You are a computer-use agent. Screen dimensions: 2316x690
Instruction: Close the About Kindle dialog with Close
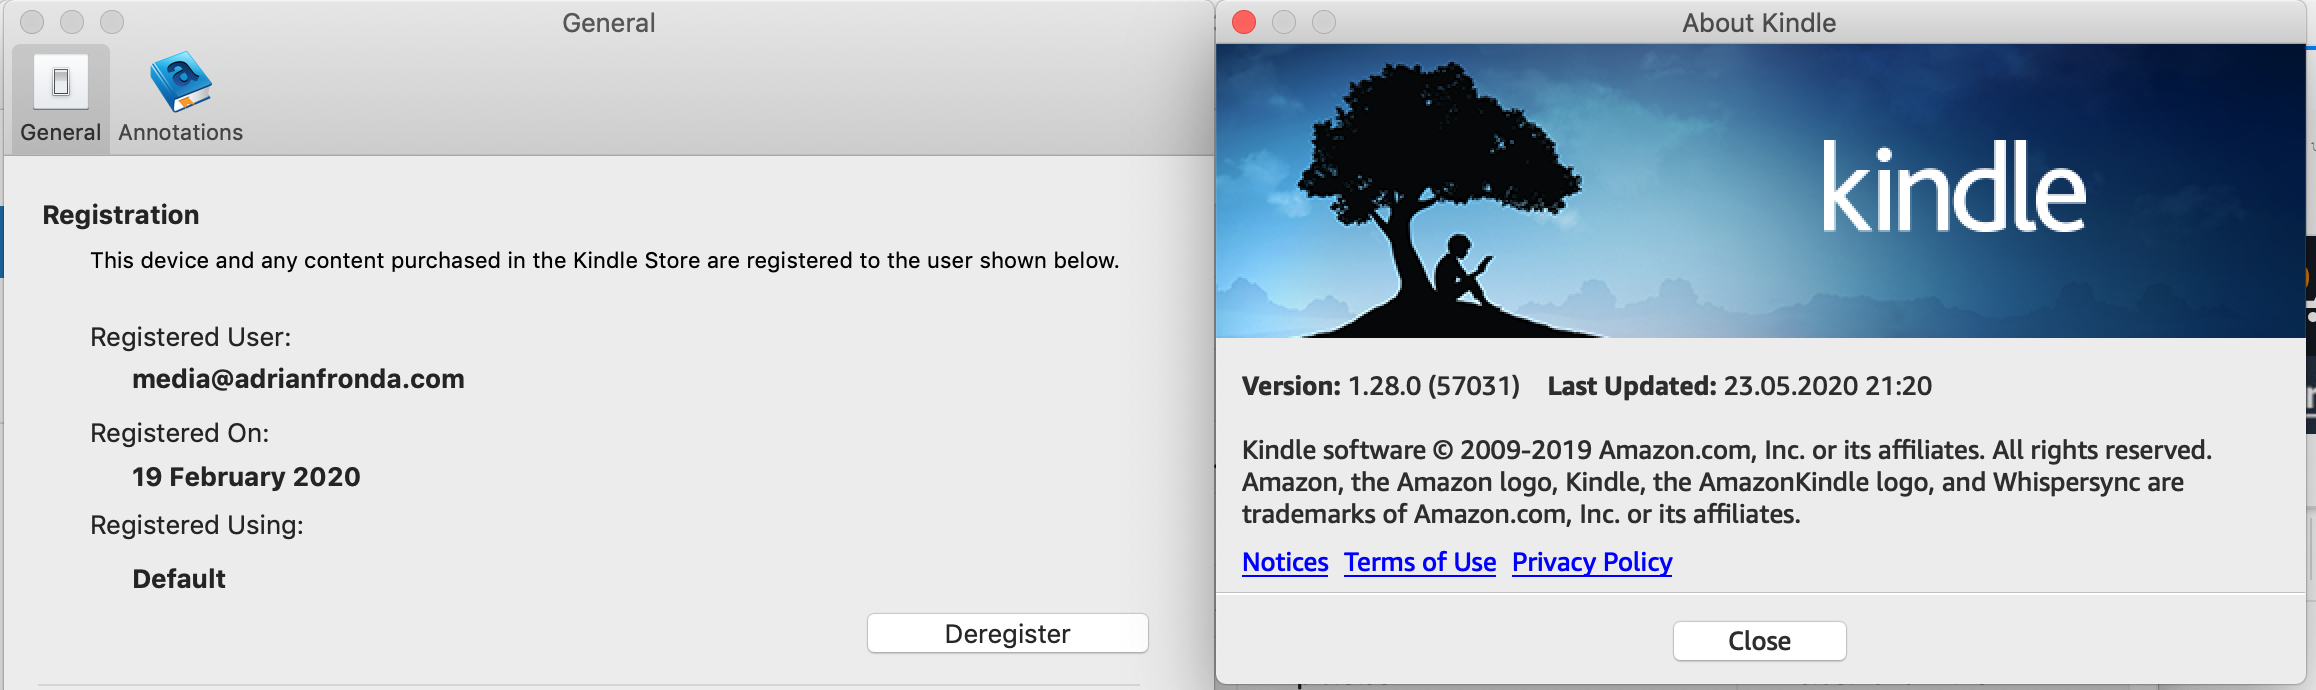(x=1759, y=641)
